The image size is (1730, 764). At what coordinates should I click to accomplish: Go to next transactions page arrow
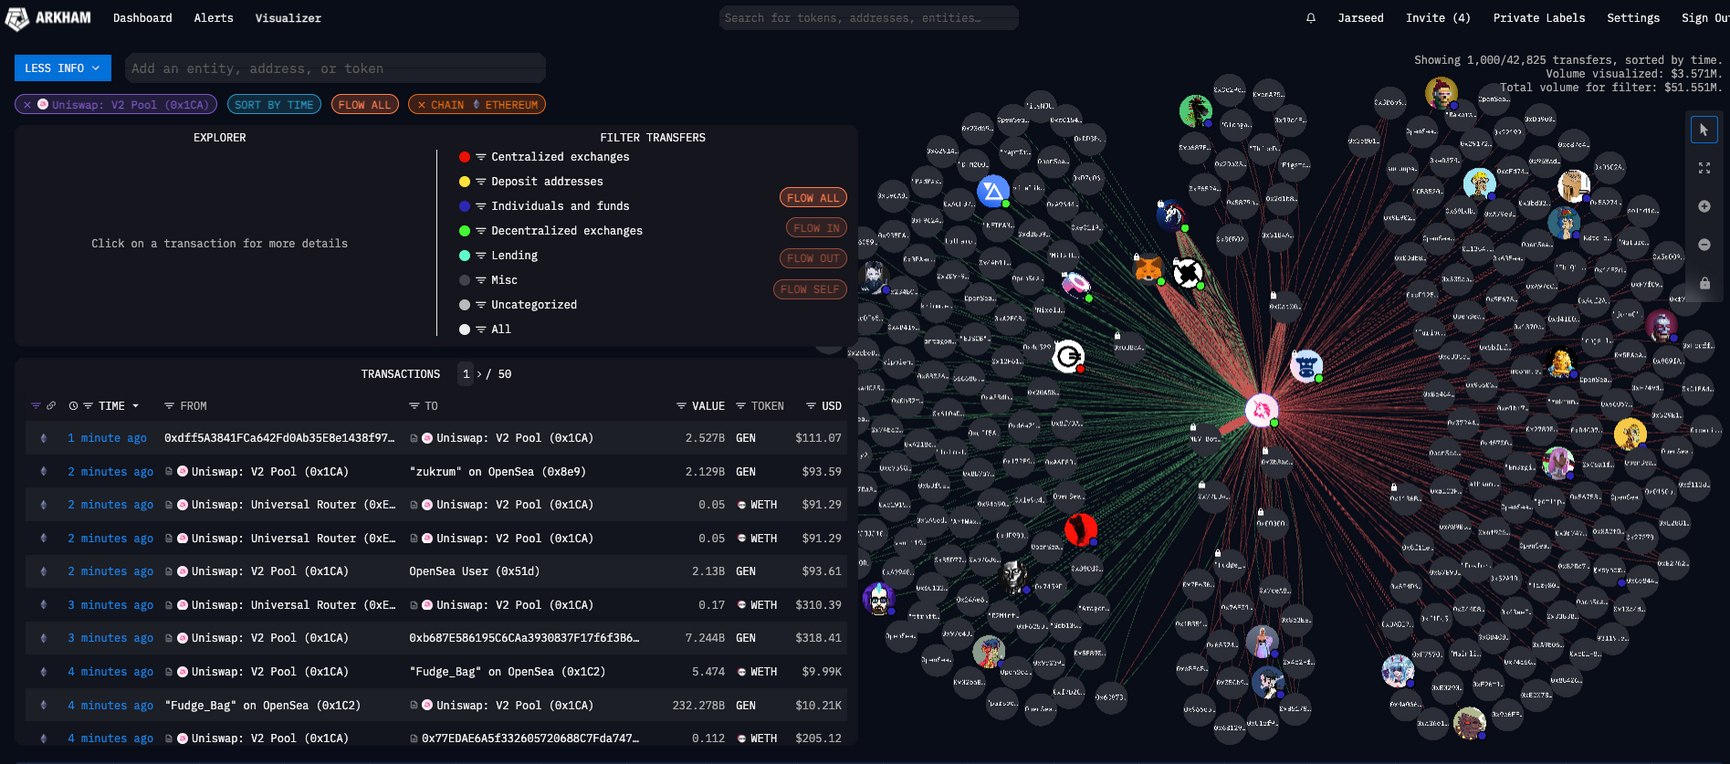tap(479, 374)
